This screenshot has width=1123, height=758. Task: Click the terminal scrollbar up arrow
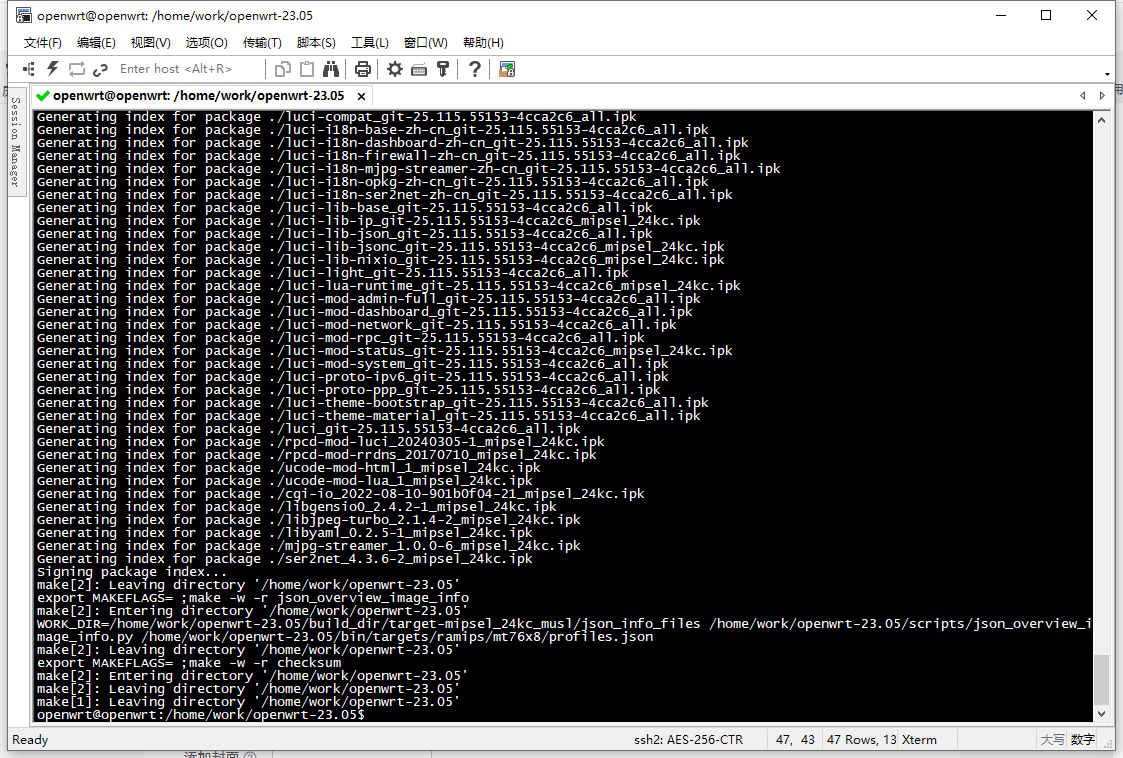click(x=1102, y=120)
